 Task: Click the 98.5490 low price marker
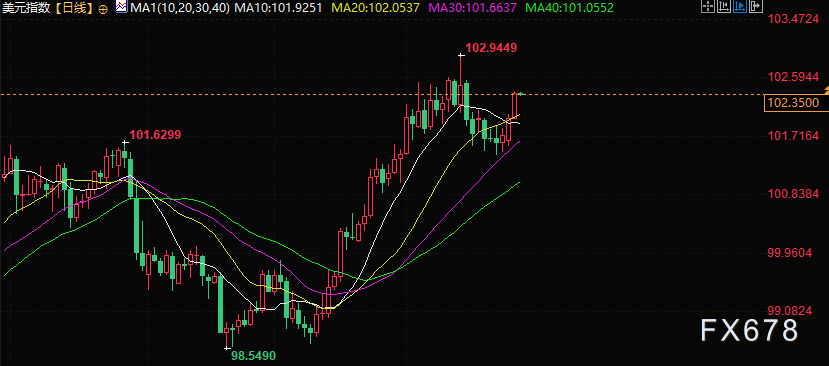click(254, 356)
